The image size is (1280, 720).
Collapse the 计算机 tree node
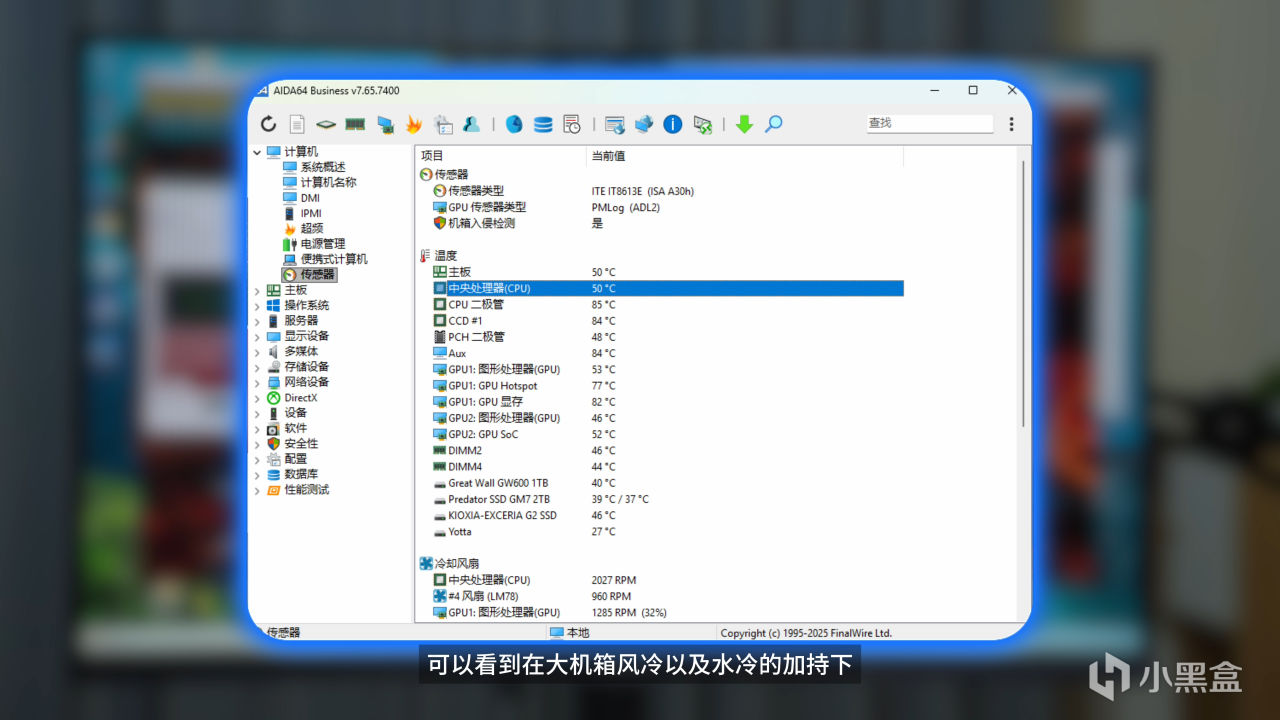click(257, 152)
